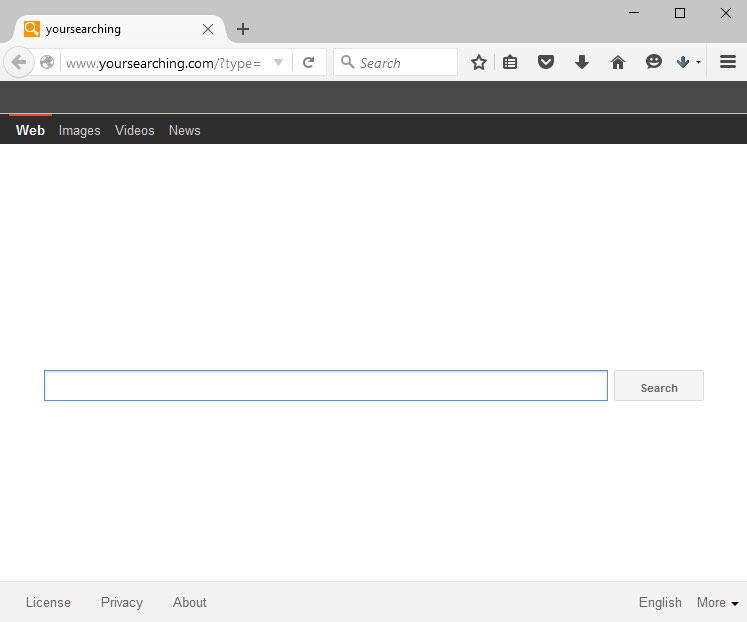
Task: Bookmark this page with the star icon
Action: click(x=479, y=63)
